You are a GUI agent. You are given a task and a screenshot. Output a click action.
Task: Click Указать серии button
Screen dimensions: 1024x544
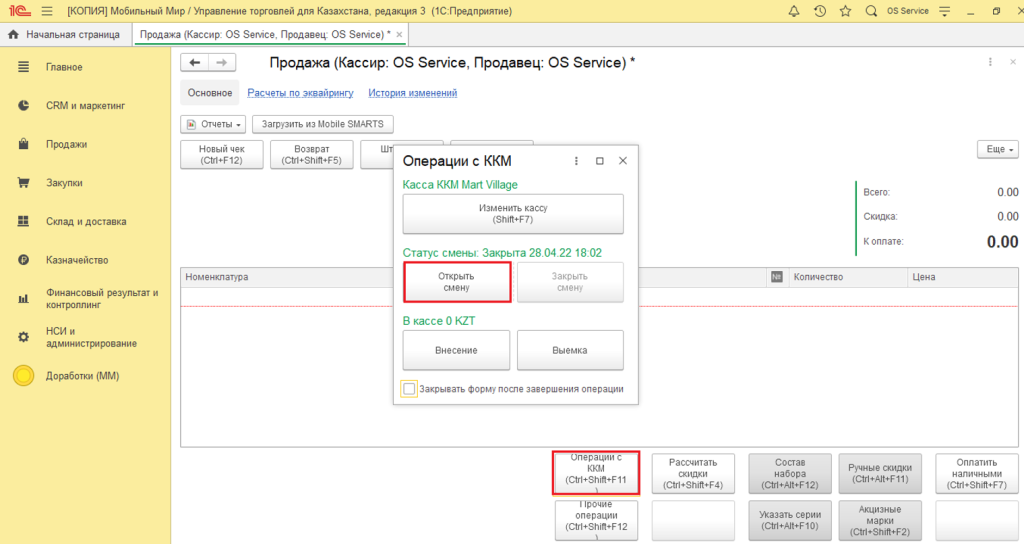coord(790,520)
